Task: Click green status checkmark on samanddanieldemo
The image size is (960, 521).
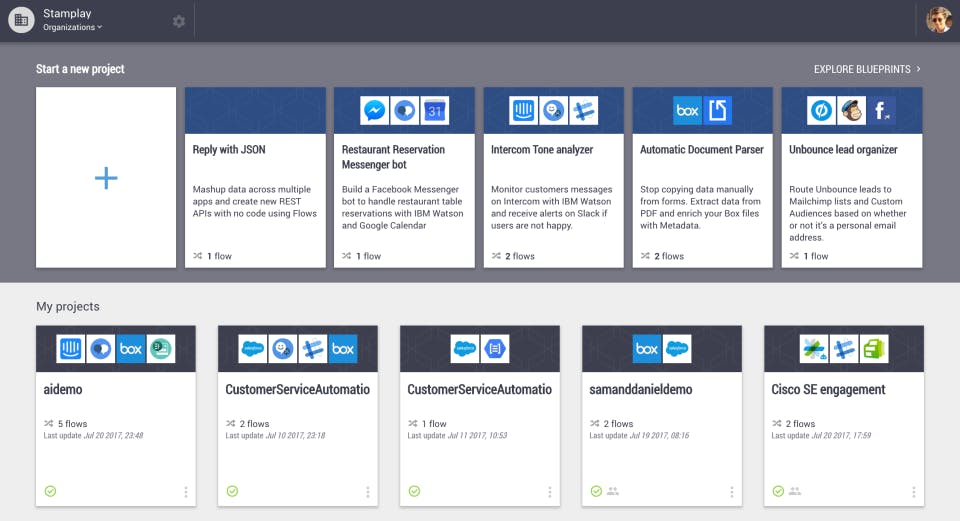Action: [596, 491]
